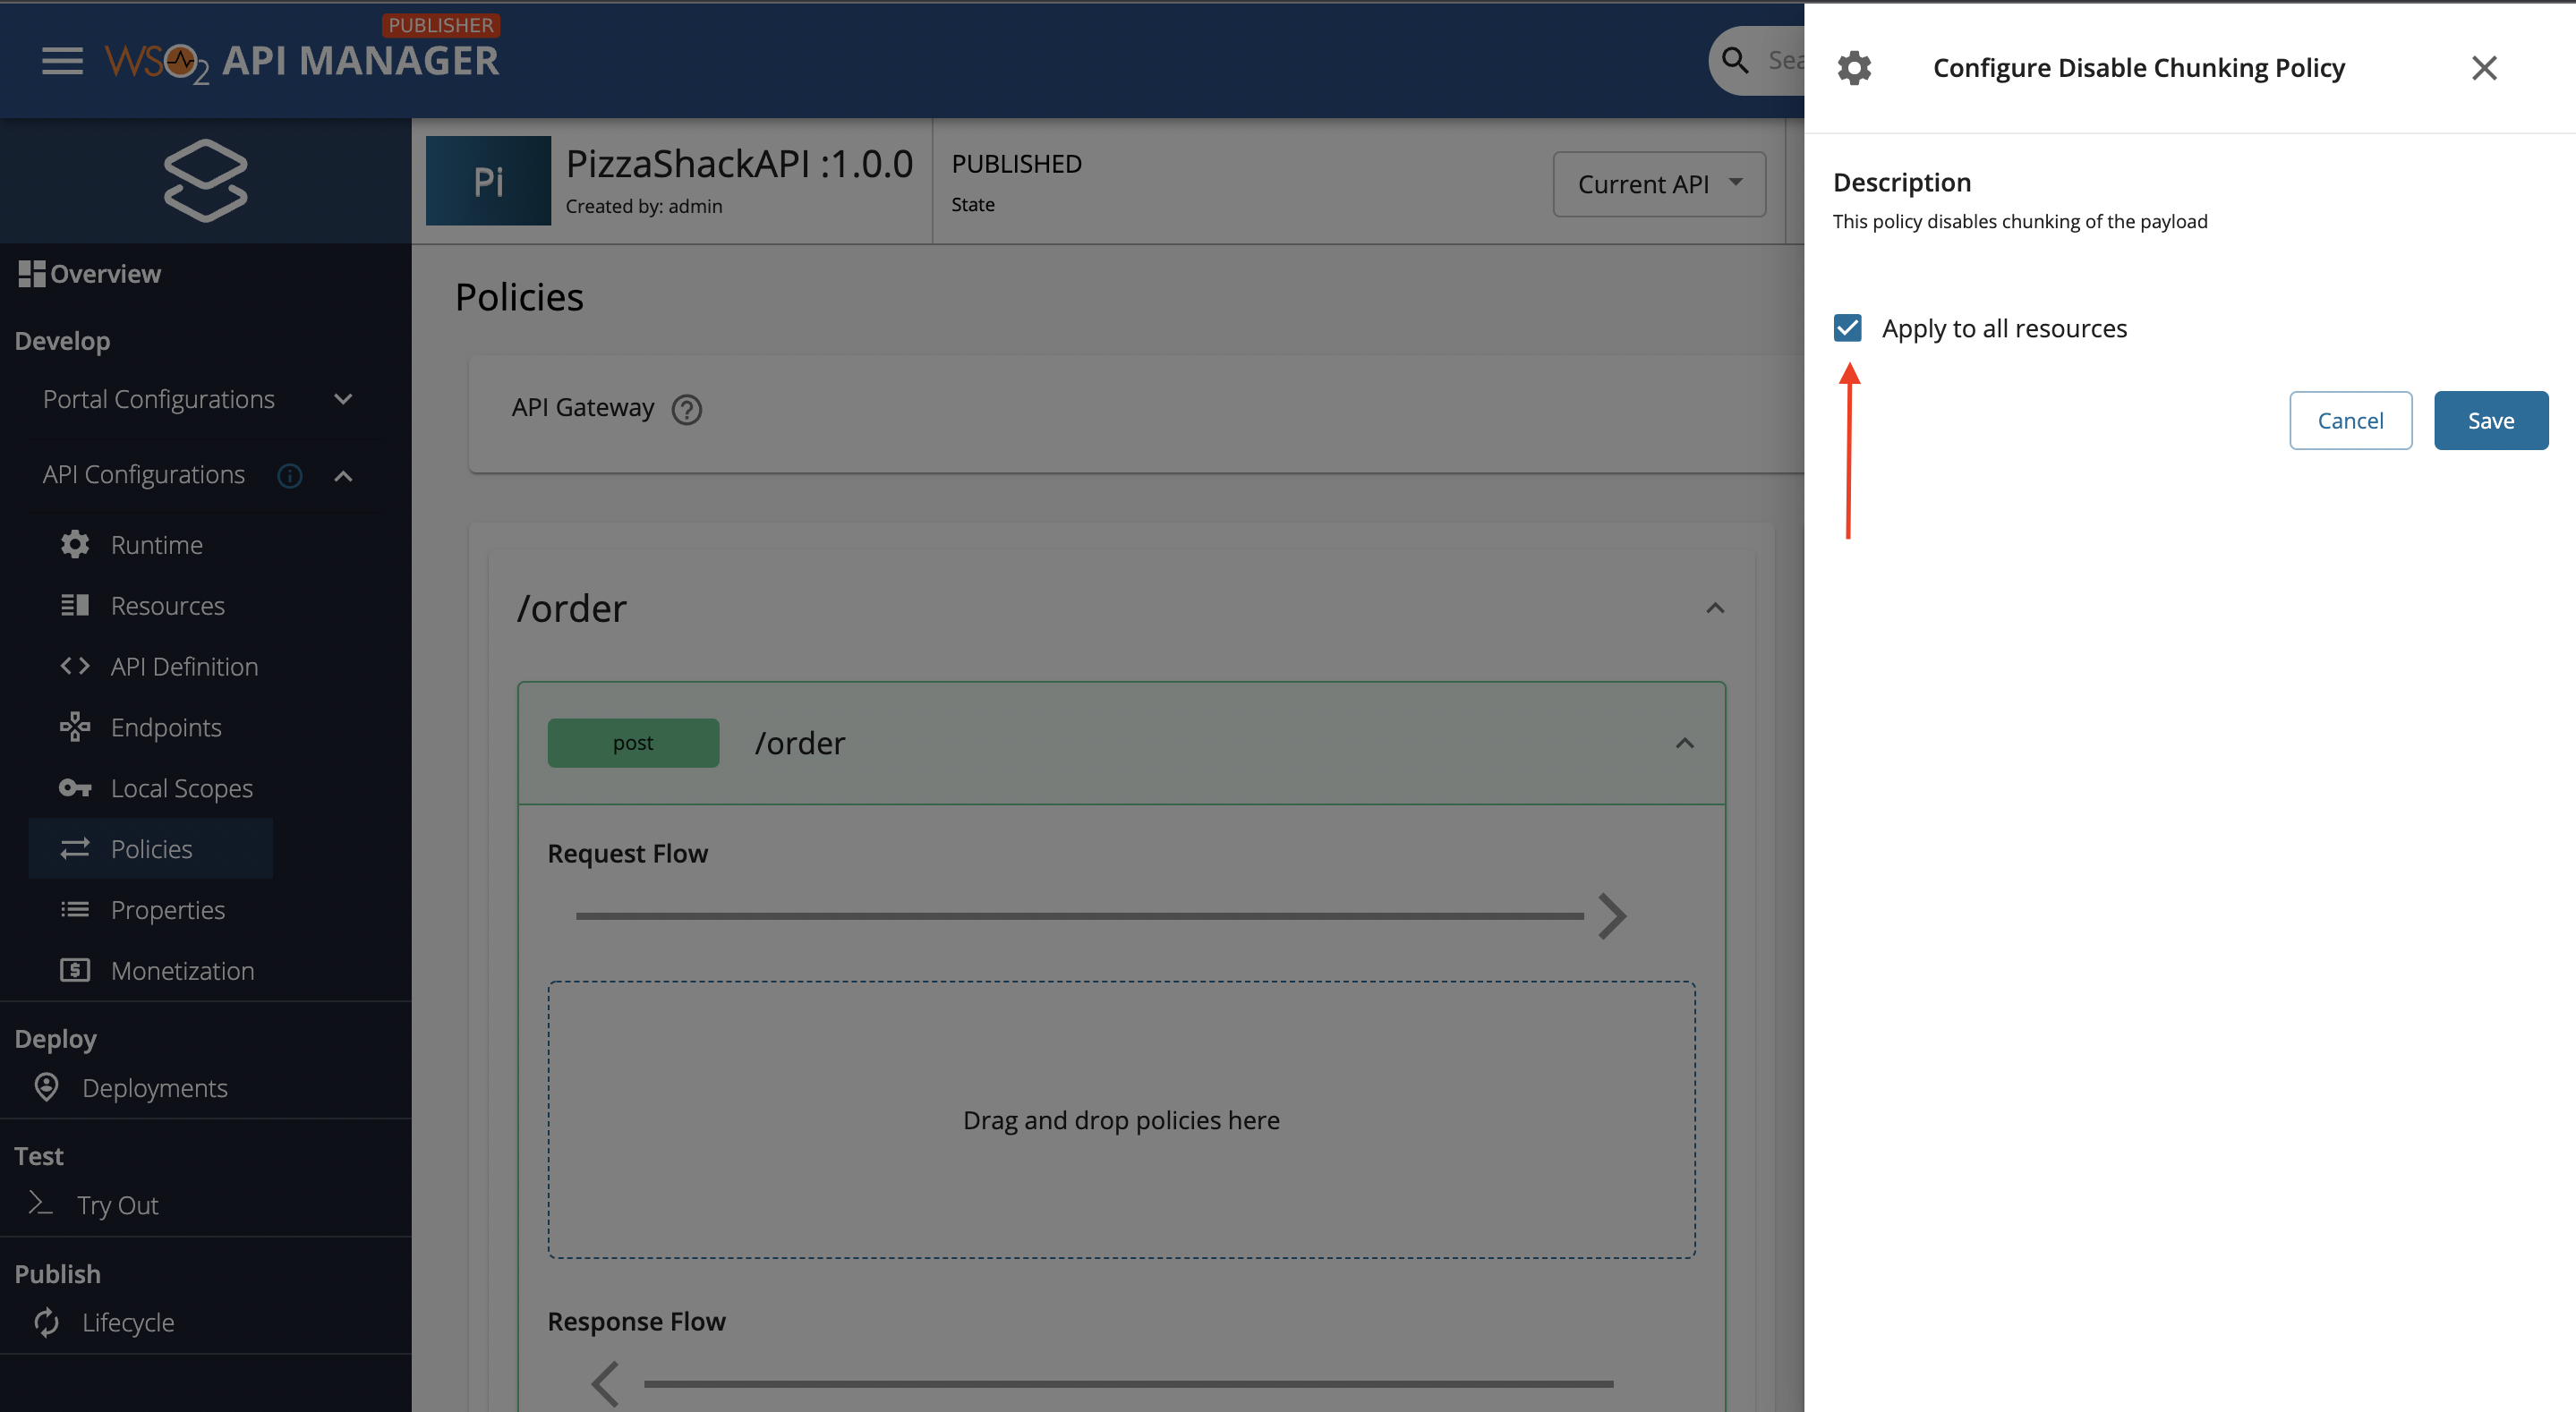The width and height of the screenshot is (2576, 1412).
Task: Open the Current API dropdown
Action: click(1659, 184)
